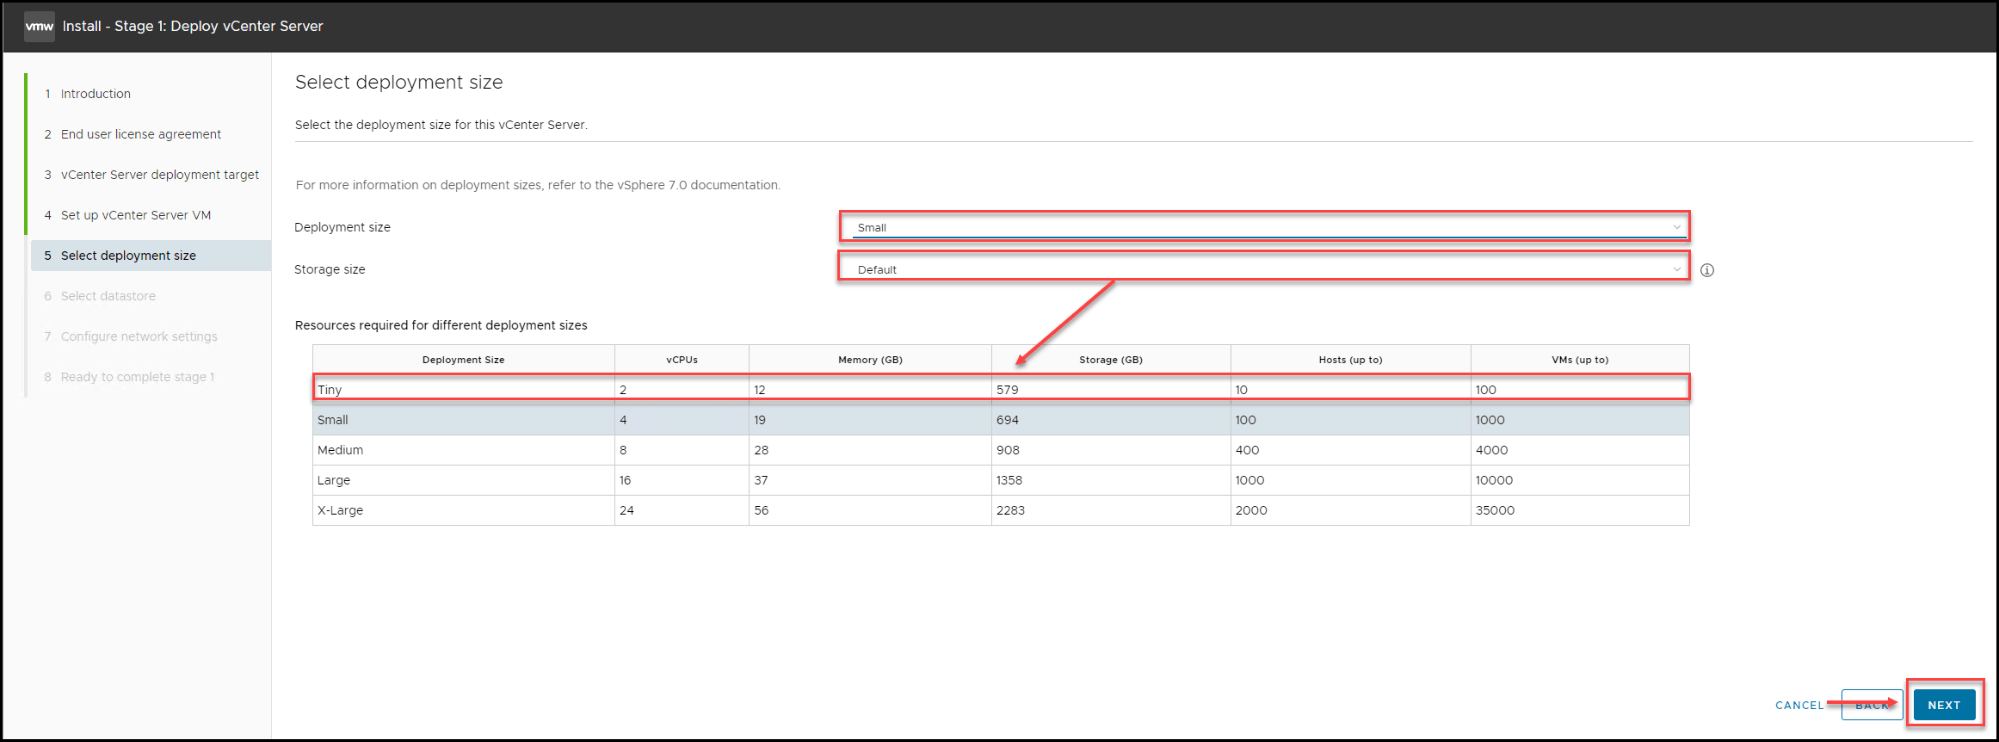Select the Large row in table

(1001, 480)
